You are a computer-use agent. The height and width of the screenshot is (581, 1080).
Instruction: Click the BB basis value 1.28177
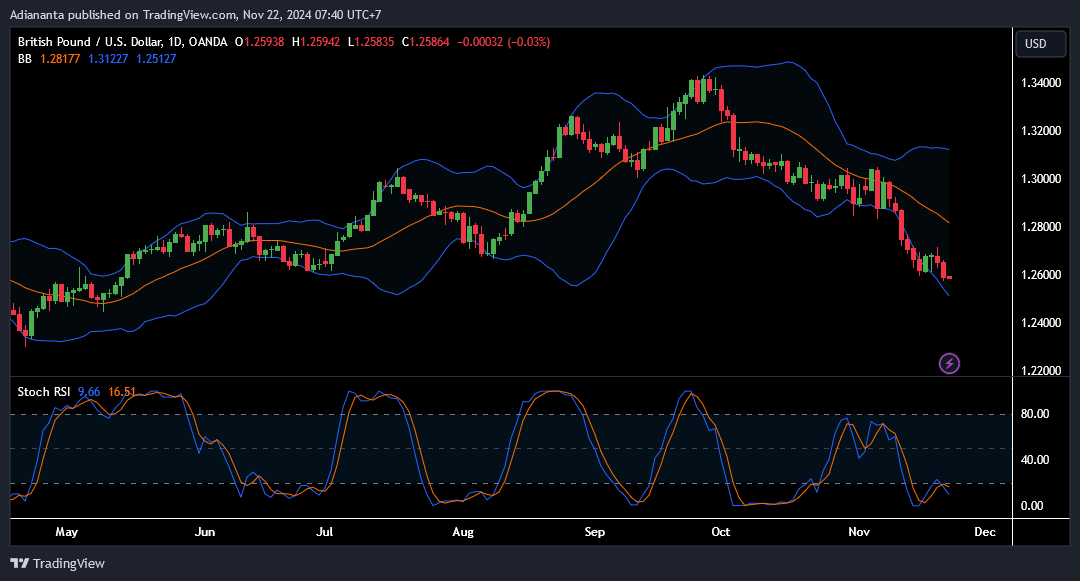pyautogui.click(x=60, y=59)
